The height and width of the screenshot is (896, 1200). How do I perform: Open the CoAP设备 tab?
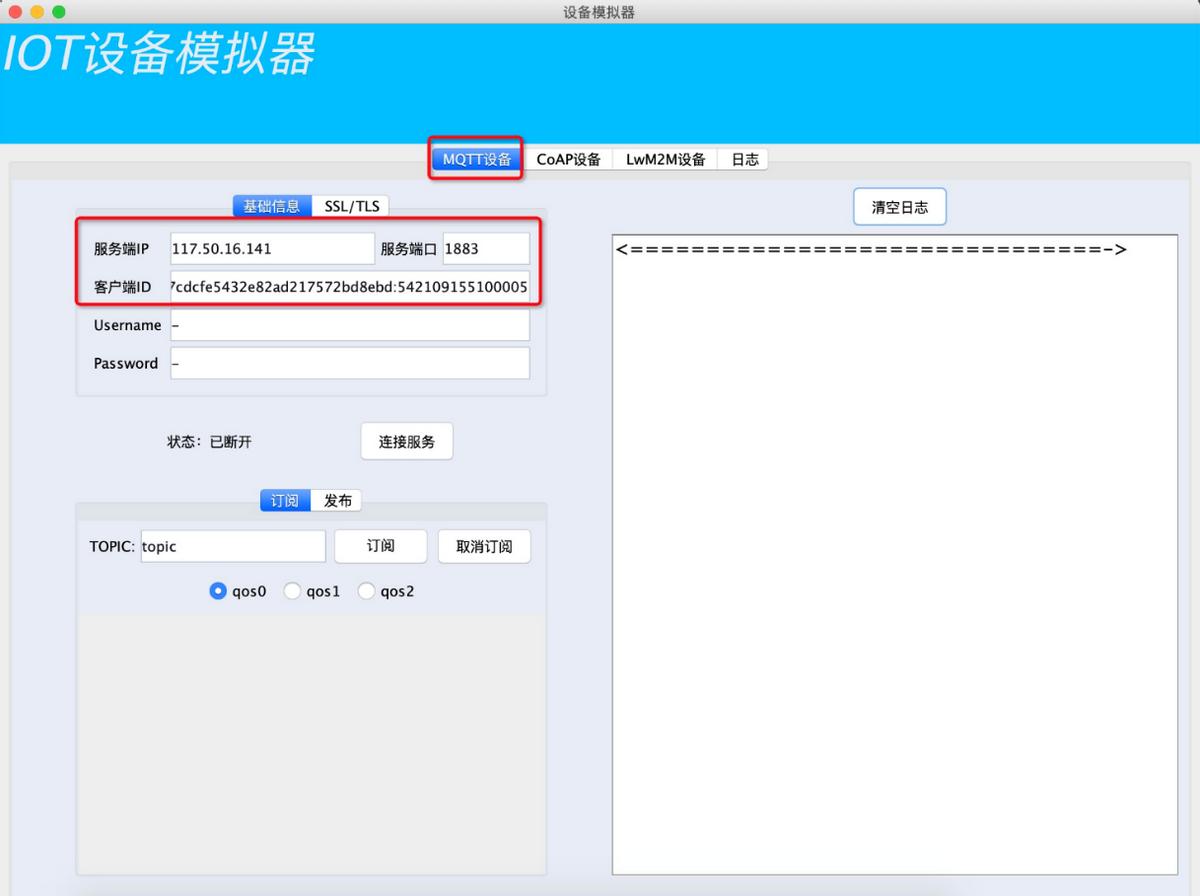(x=568, y=159)
